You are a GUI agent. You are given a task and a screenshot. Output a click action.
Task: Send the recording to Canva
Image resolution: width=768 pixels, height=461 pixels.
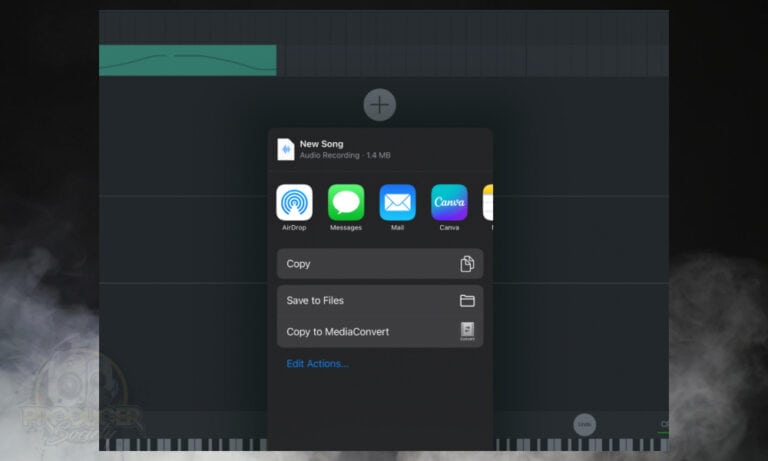pos(449,202)
